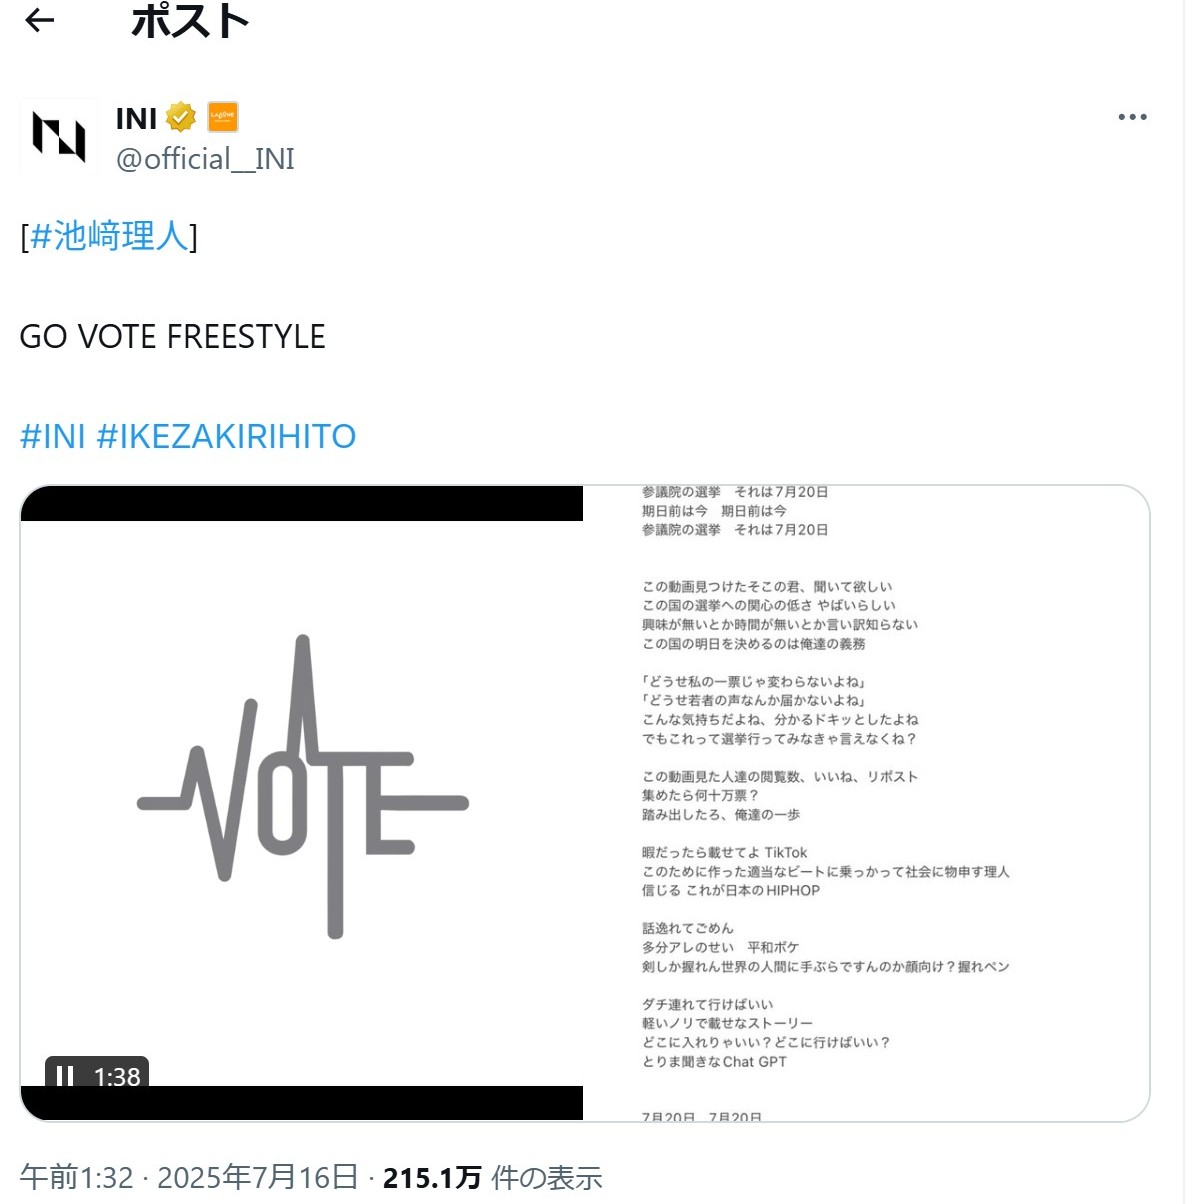
Task: Click the orange LAPONE affiliate badge
Action: (222, 118)
